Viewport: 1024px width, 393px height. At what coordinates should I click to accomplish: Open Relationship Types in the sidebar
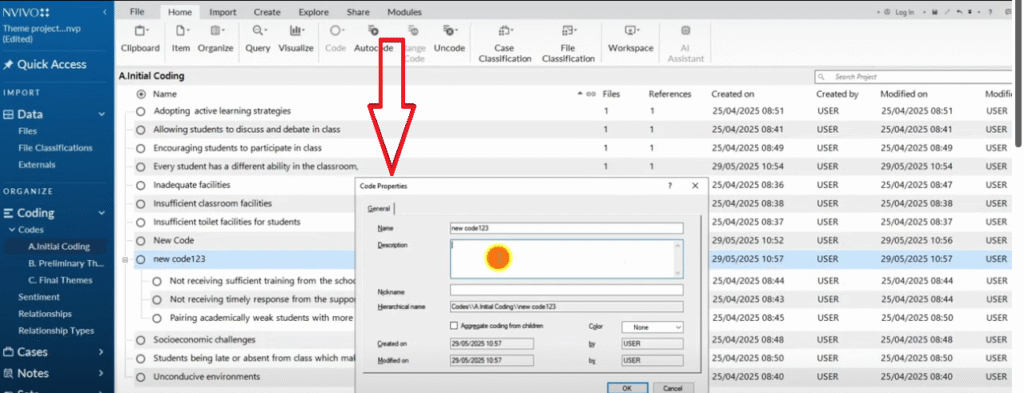pos(56,331)
